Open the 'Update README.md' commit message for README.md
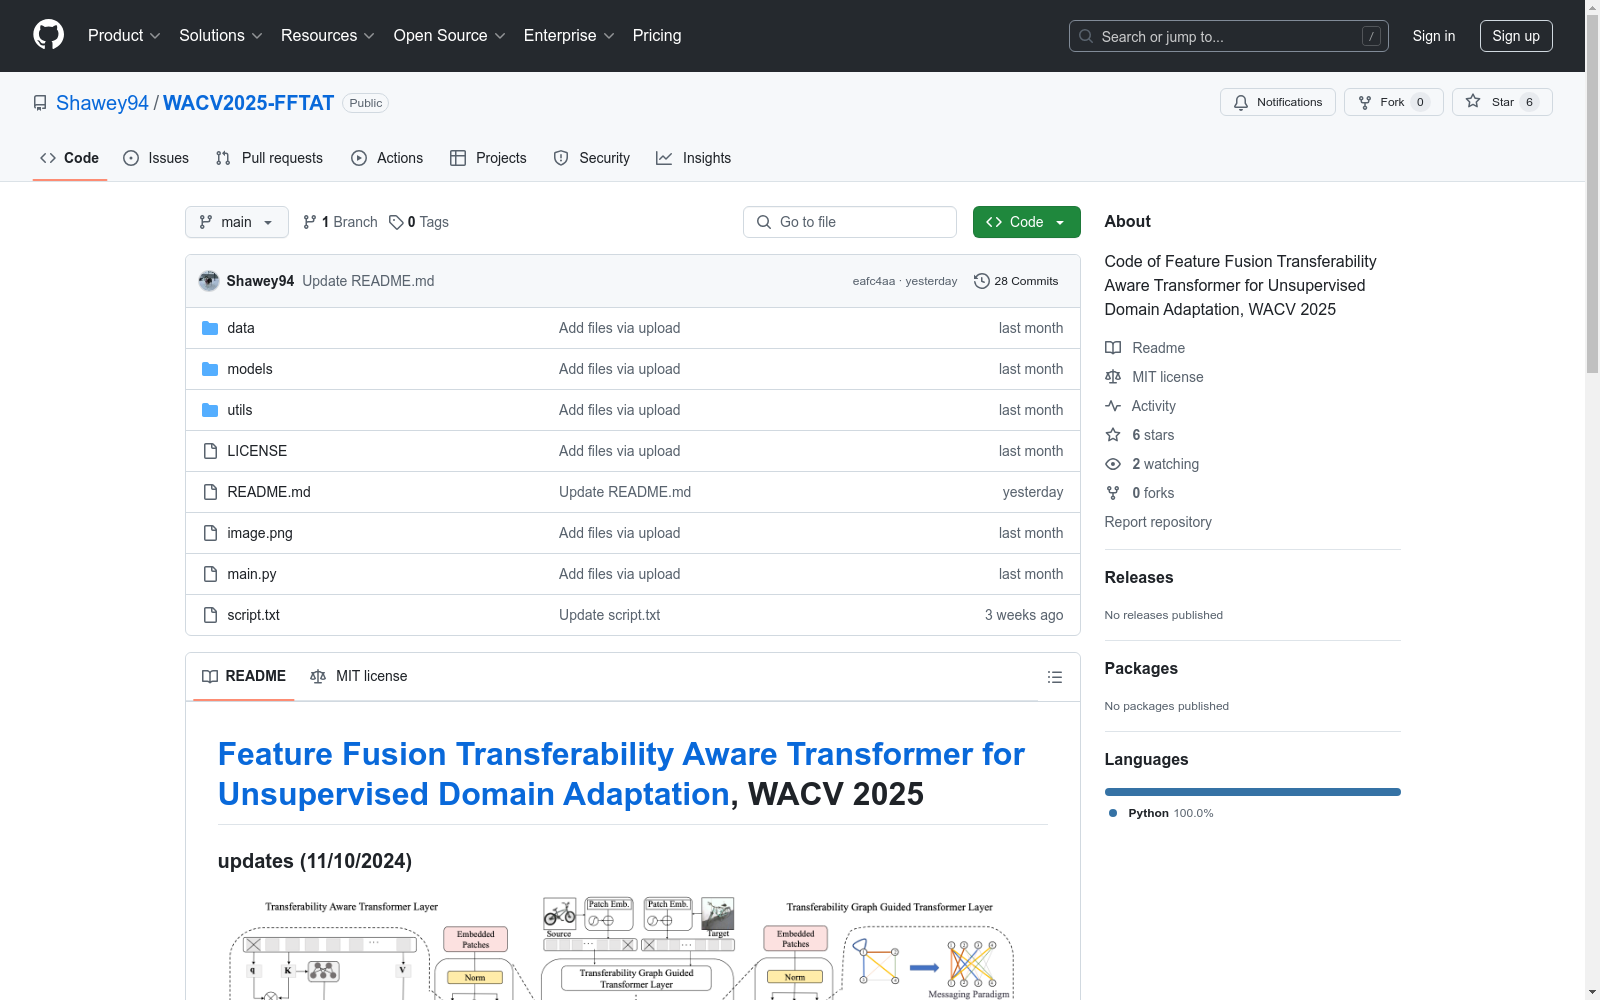 625,492
